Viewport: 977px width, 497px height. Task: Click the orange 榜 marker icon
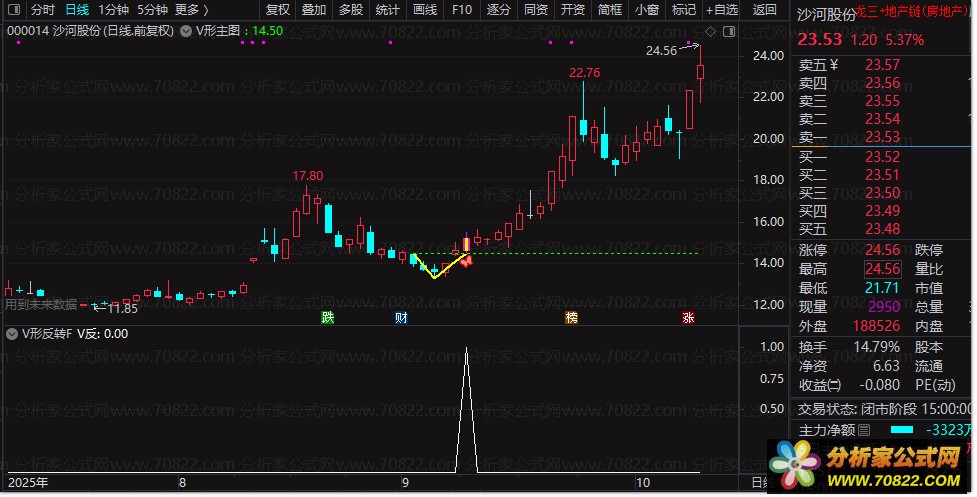click(x=571, y=317)
